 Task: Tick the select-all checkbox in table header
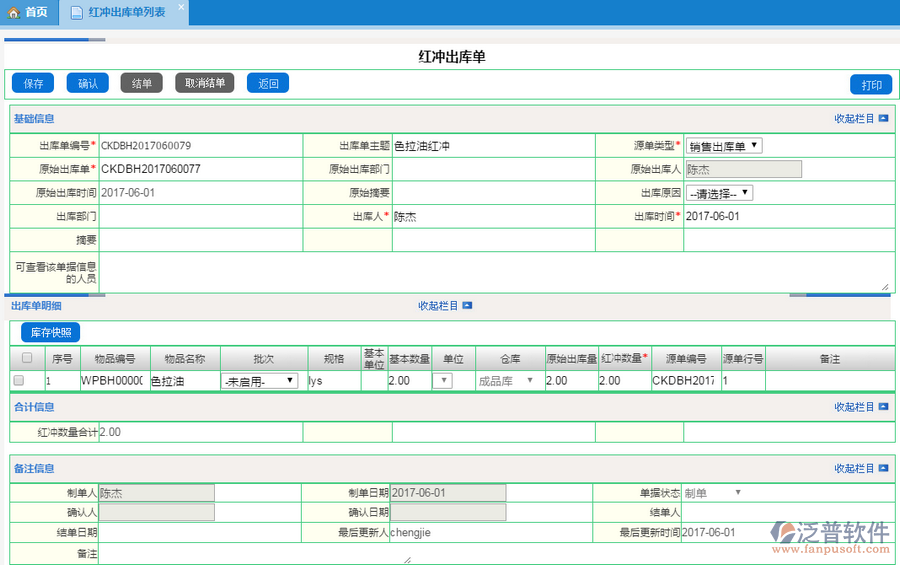pyautogui.click(x=27, y=358)
